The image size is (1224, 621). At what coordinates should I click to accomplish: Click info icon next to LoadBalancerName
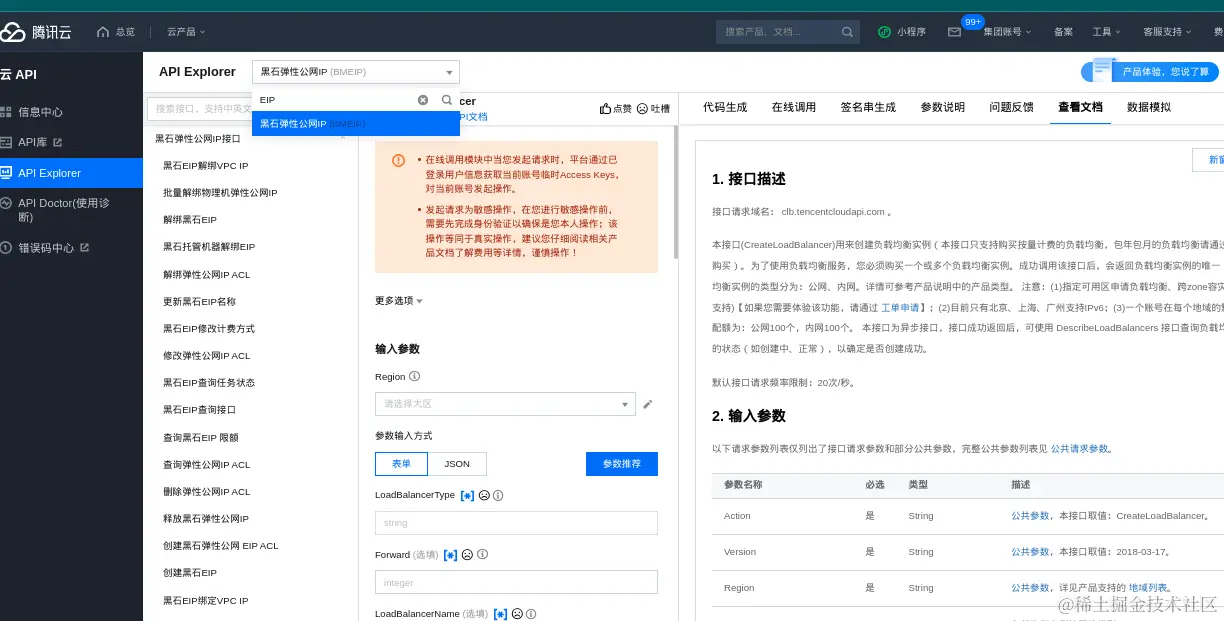[531, 614]
